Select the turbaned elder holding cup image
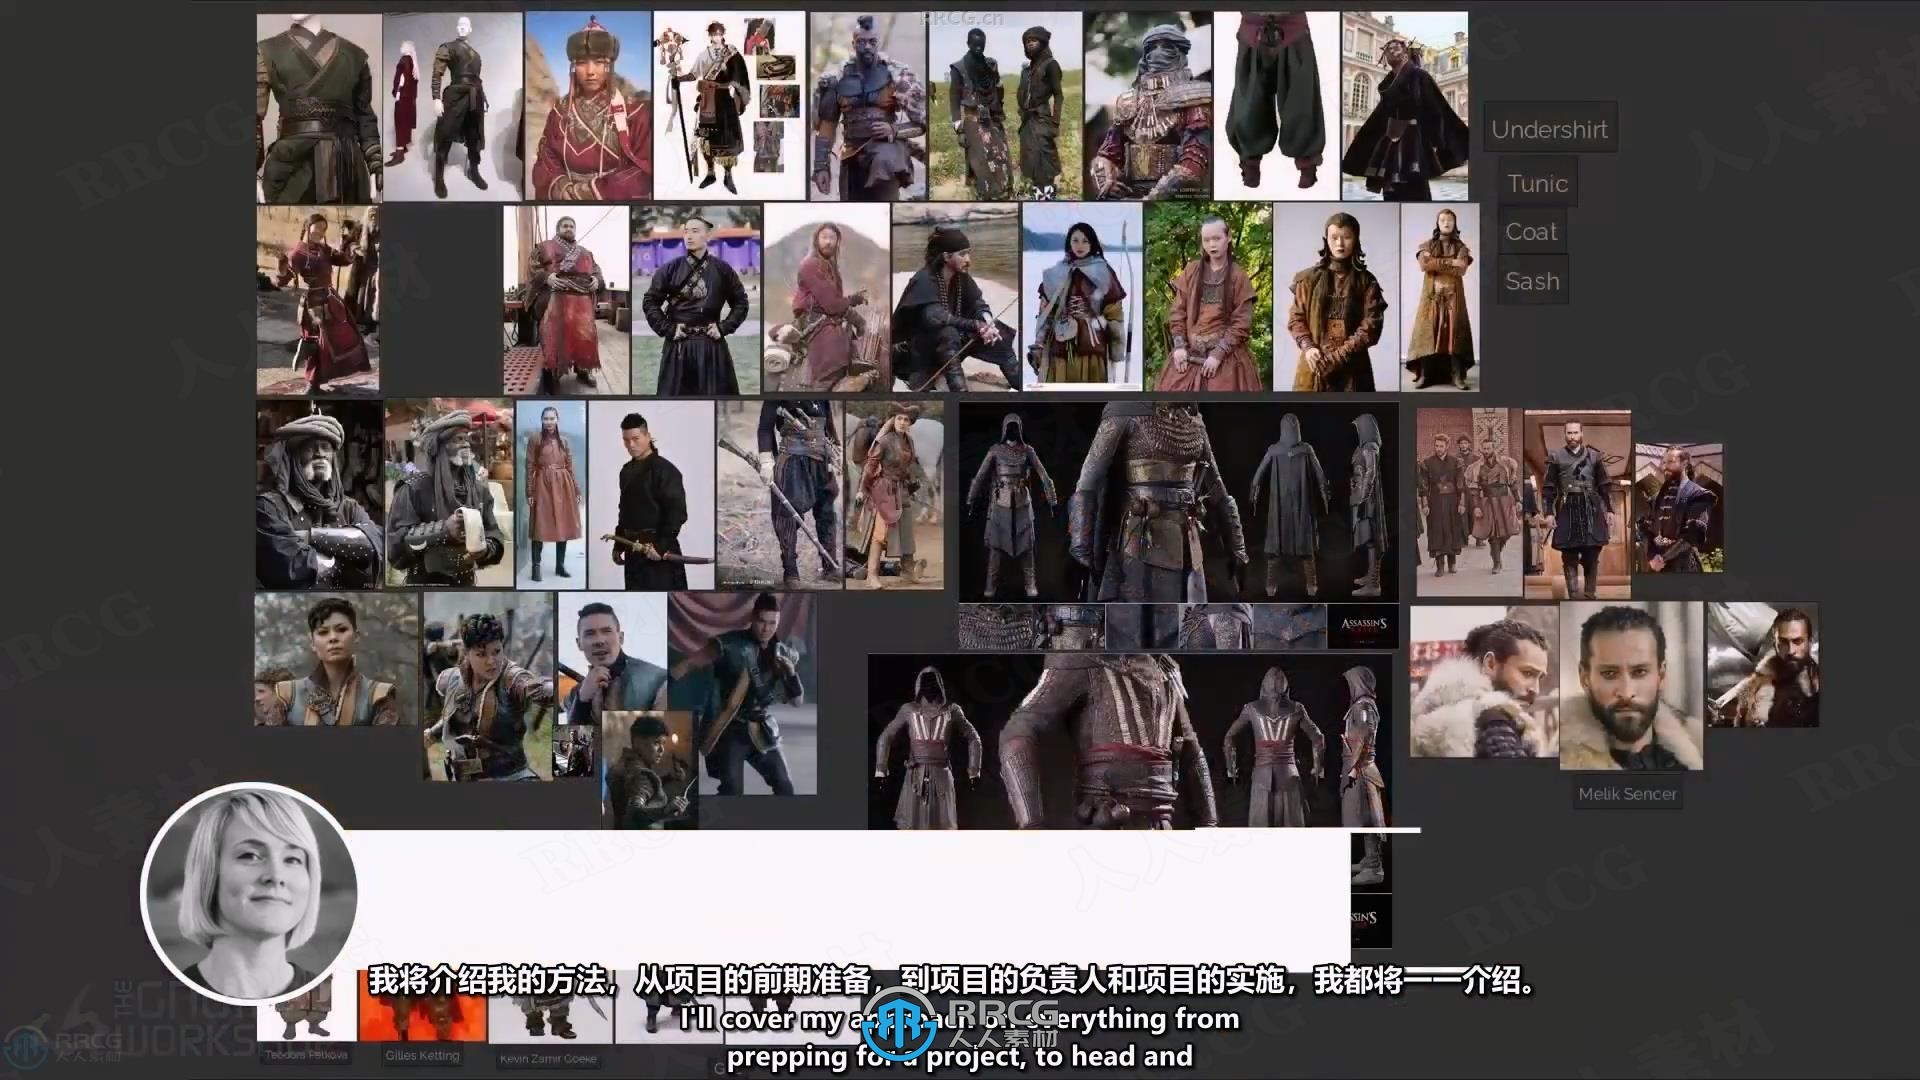Viewport: 1920px width, 1080px height. pos(449,495)
